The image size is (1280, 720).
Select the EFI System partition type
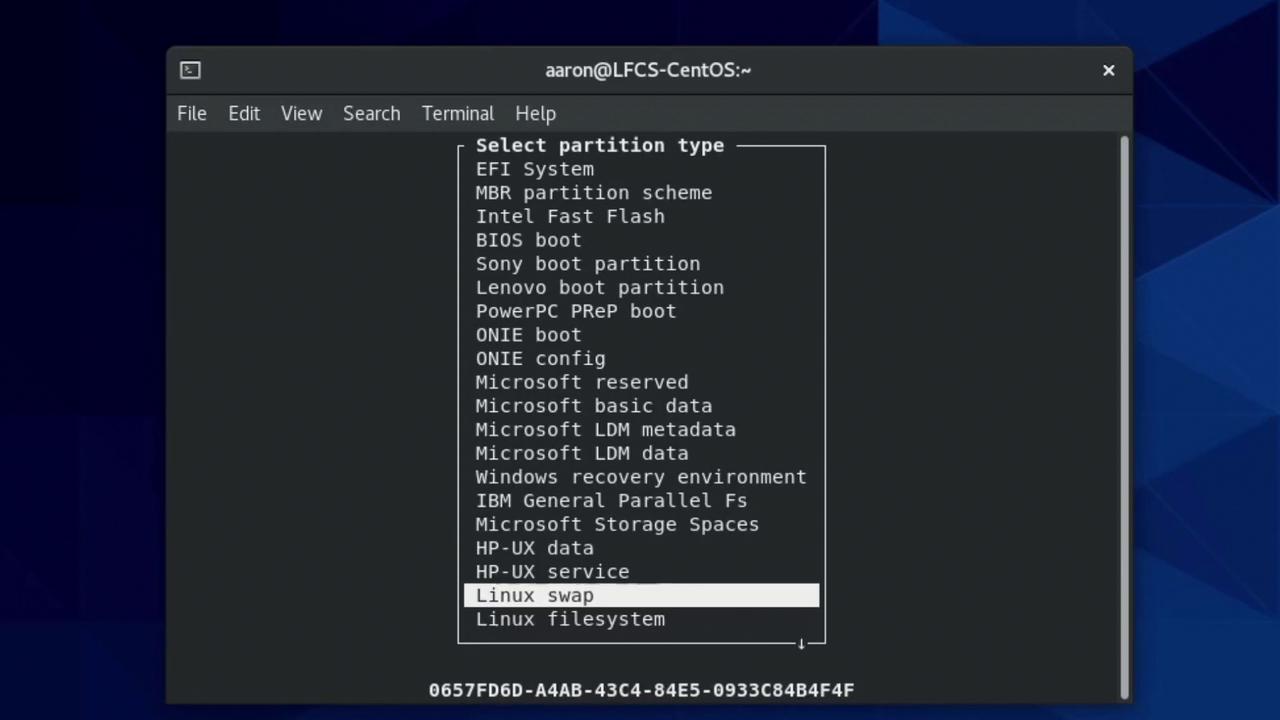[x=535, y=169]
